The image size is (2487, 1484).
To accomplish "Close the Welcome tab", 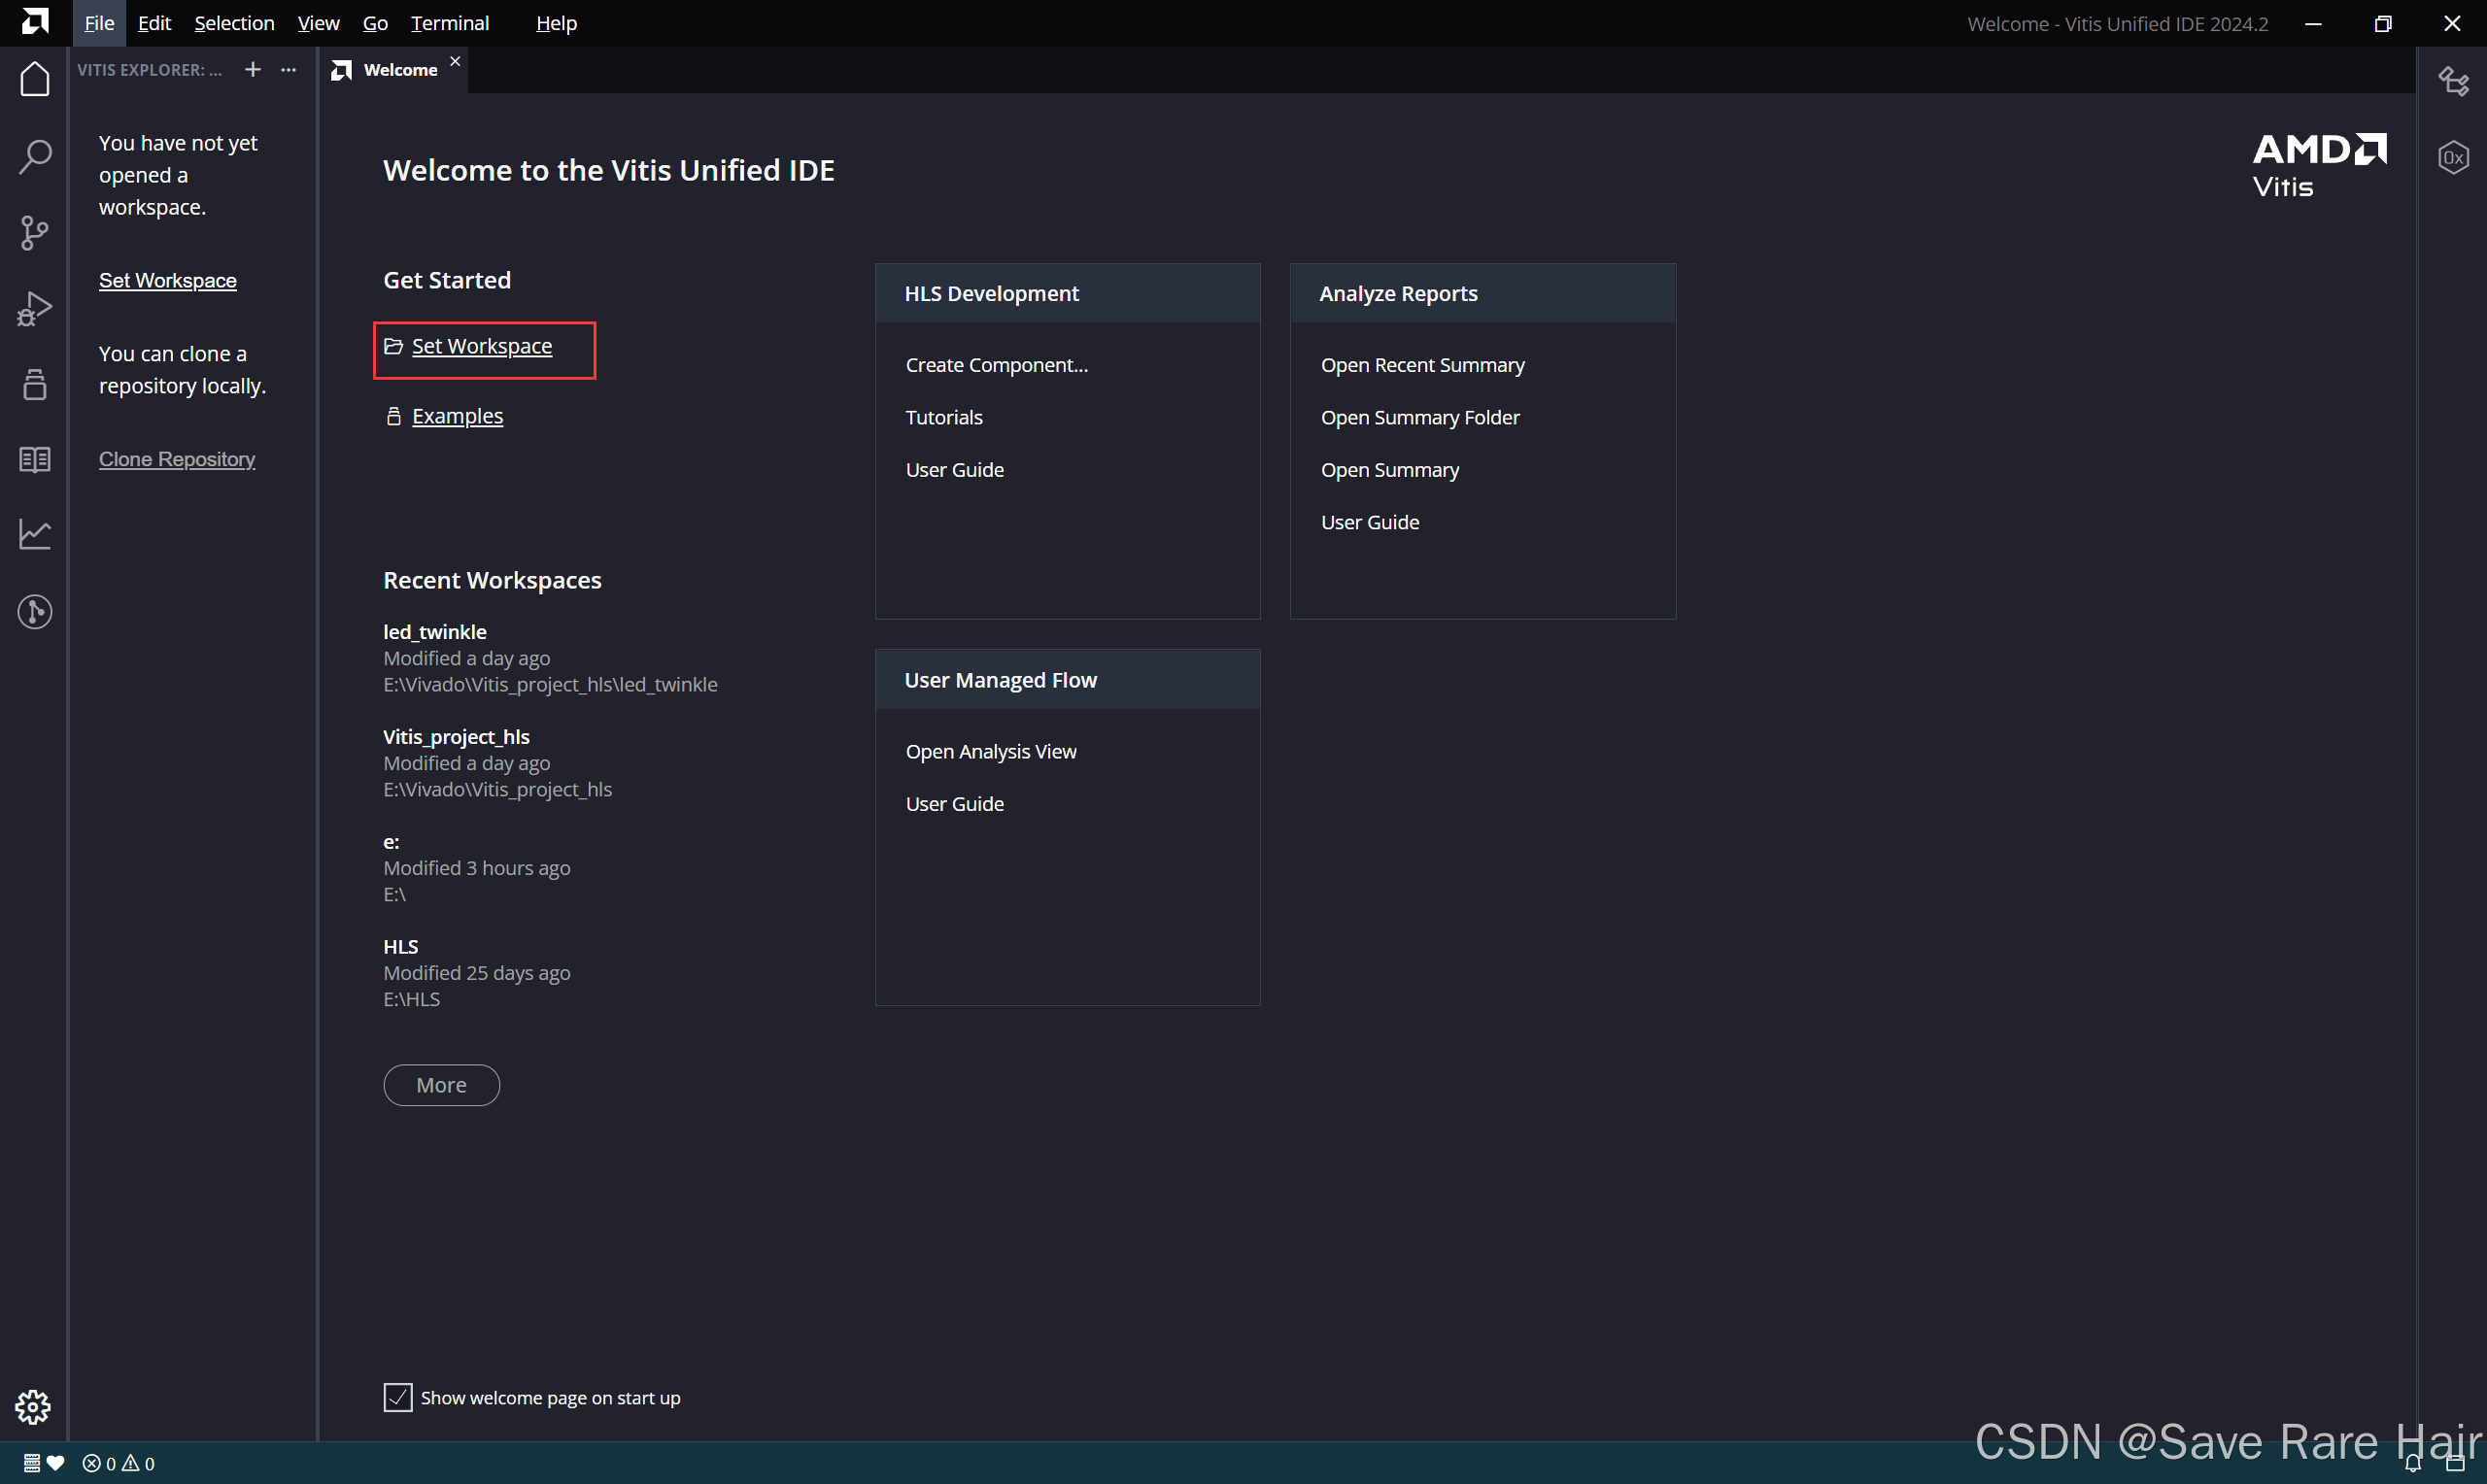I will click(x=455, y=62).
